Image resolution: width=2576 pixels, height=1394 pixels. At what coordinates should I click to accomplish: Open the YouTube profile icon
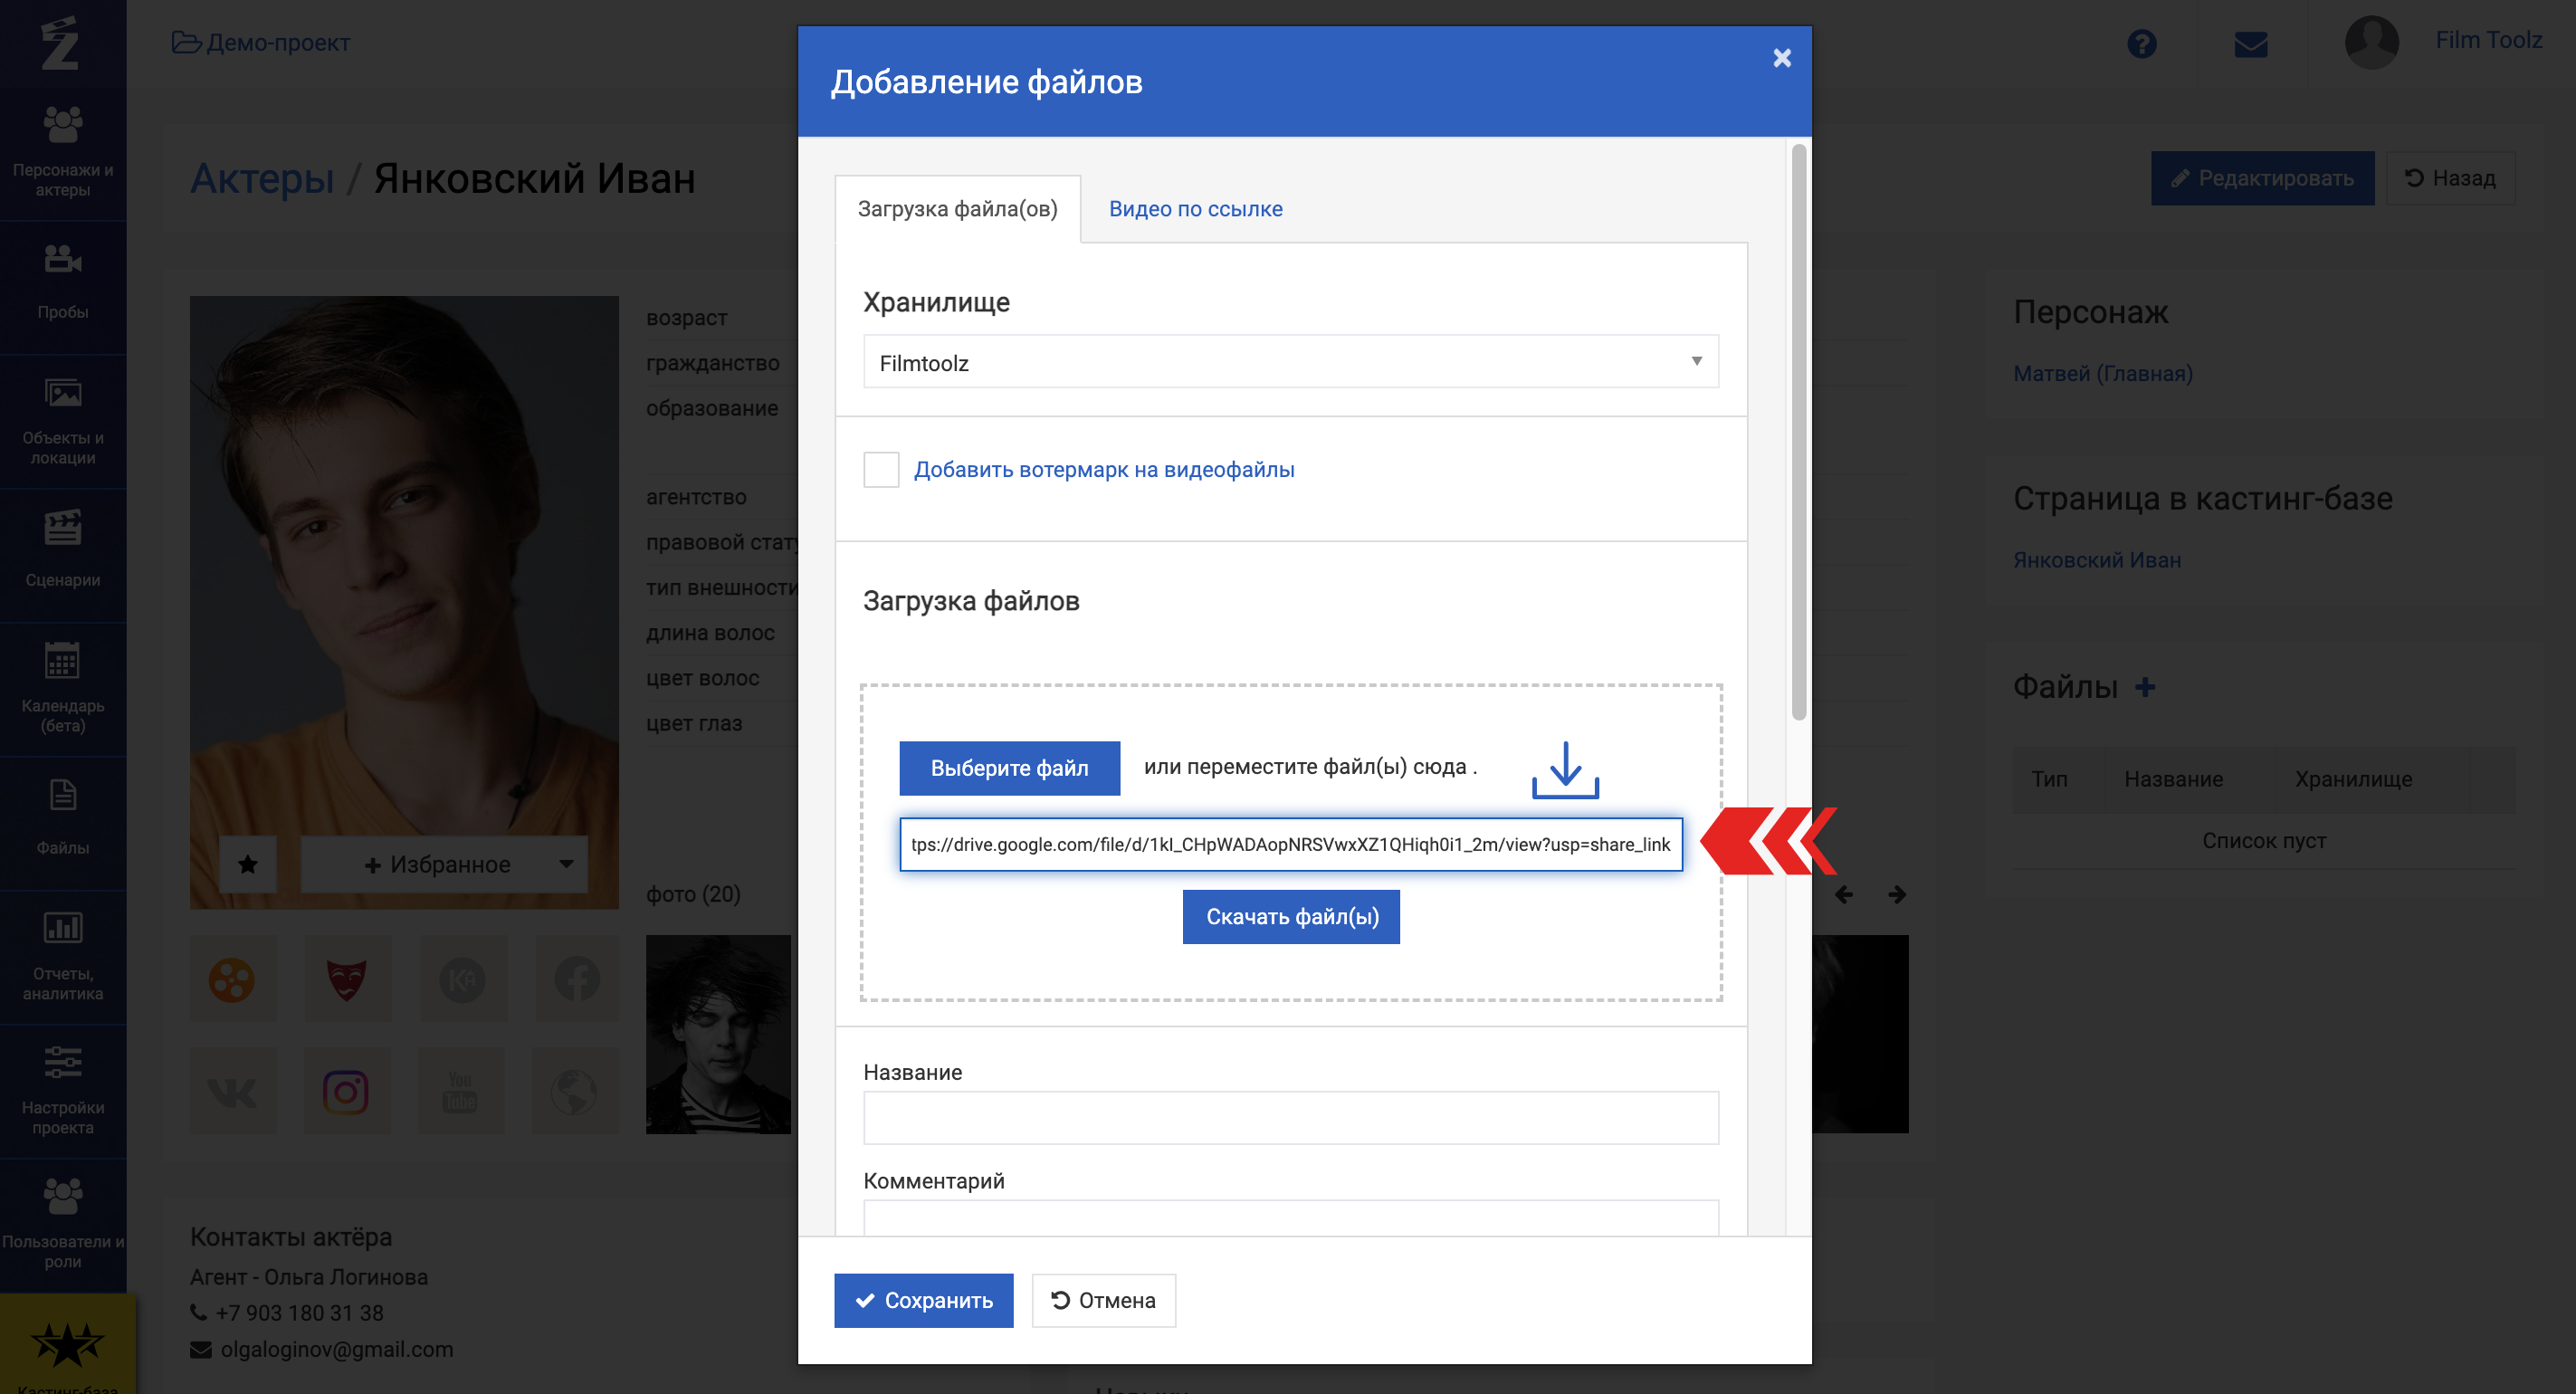[460, 1092]
